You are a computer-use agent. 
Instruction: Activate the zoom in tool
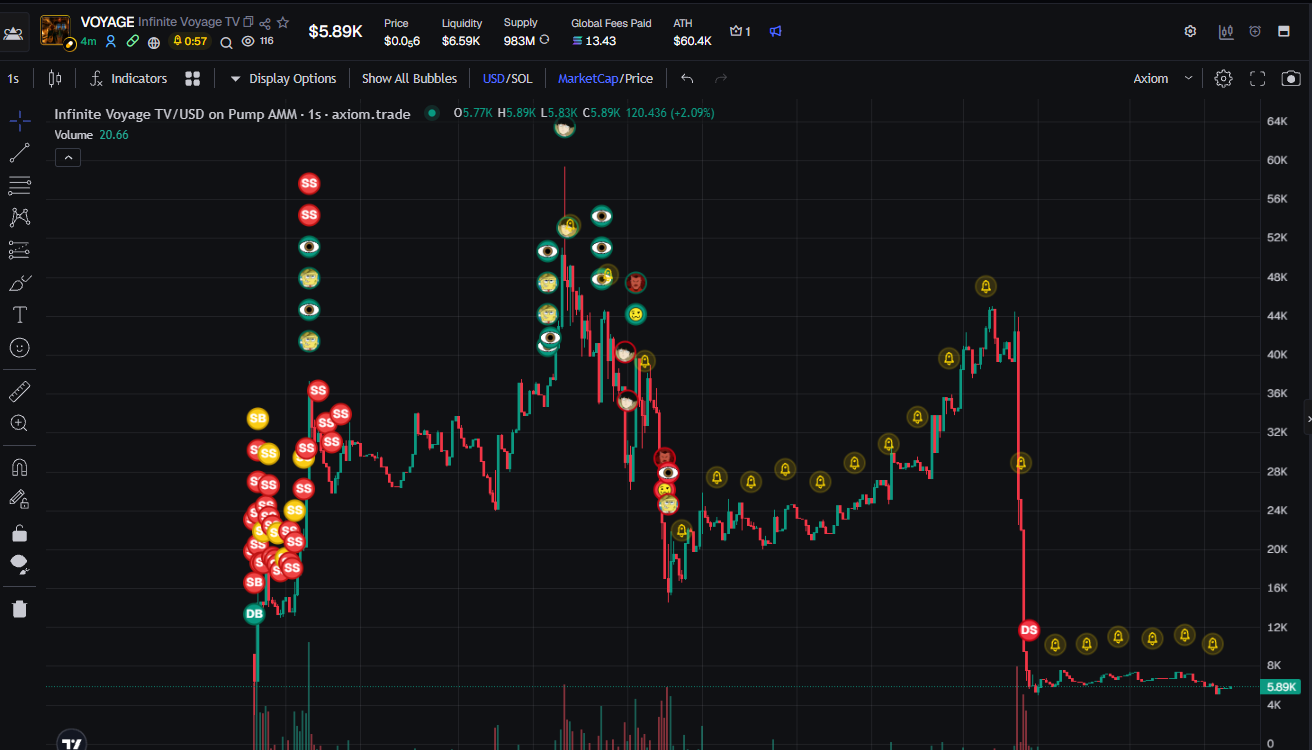pos(19,423)
